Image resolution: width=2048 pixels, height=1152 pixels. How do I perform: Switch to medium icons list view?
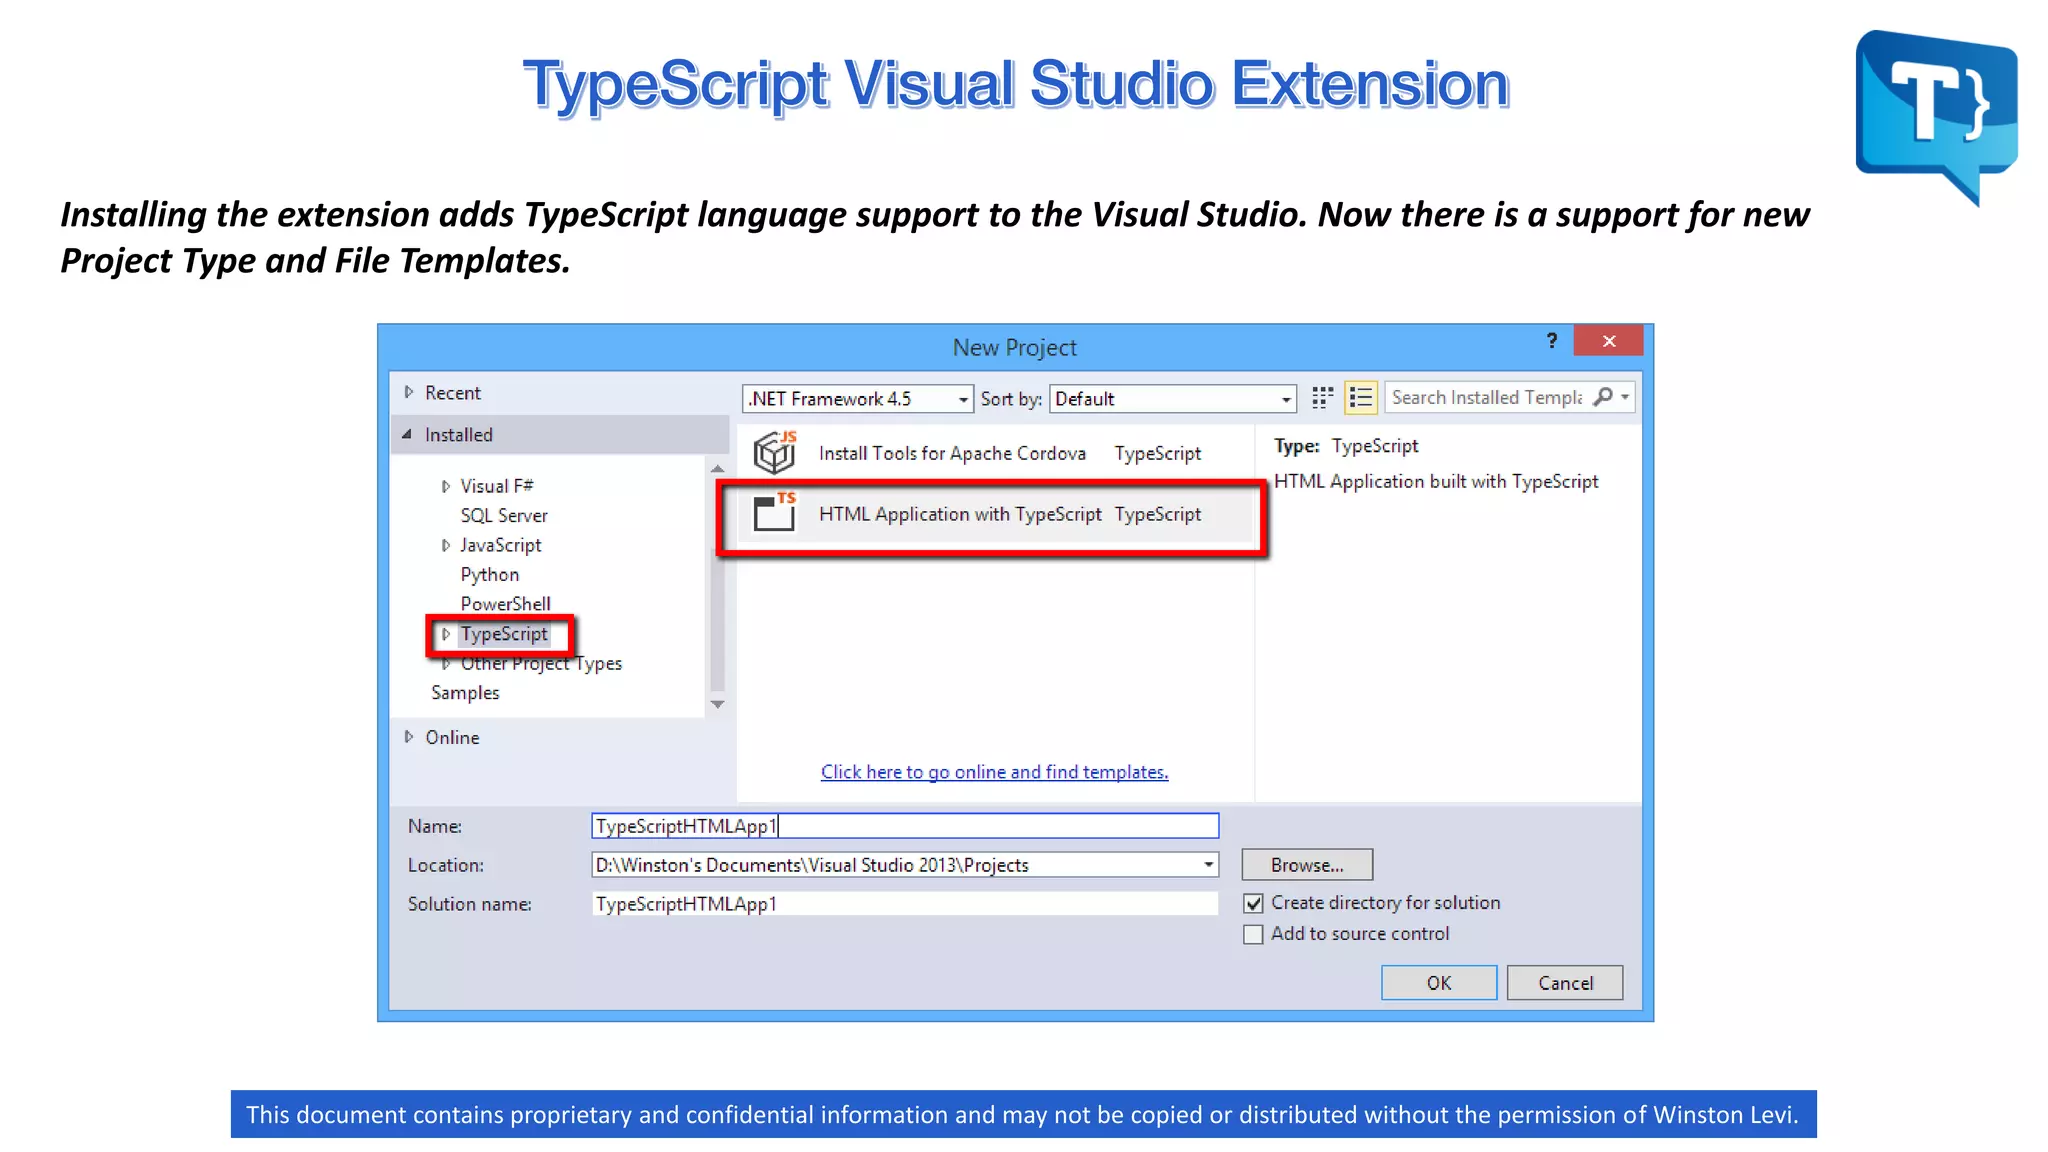tap(1361, 398)
